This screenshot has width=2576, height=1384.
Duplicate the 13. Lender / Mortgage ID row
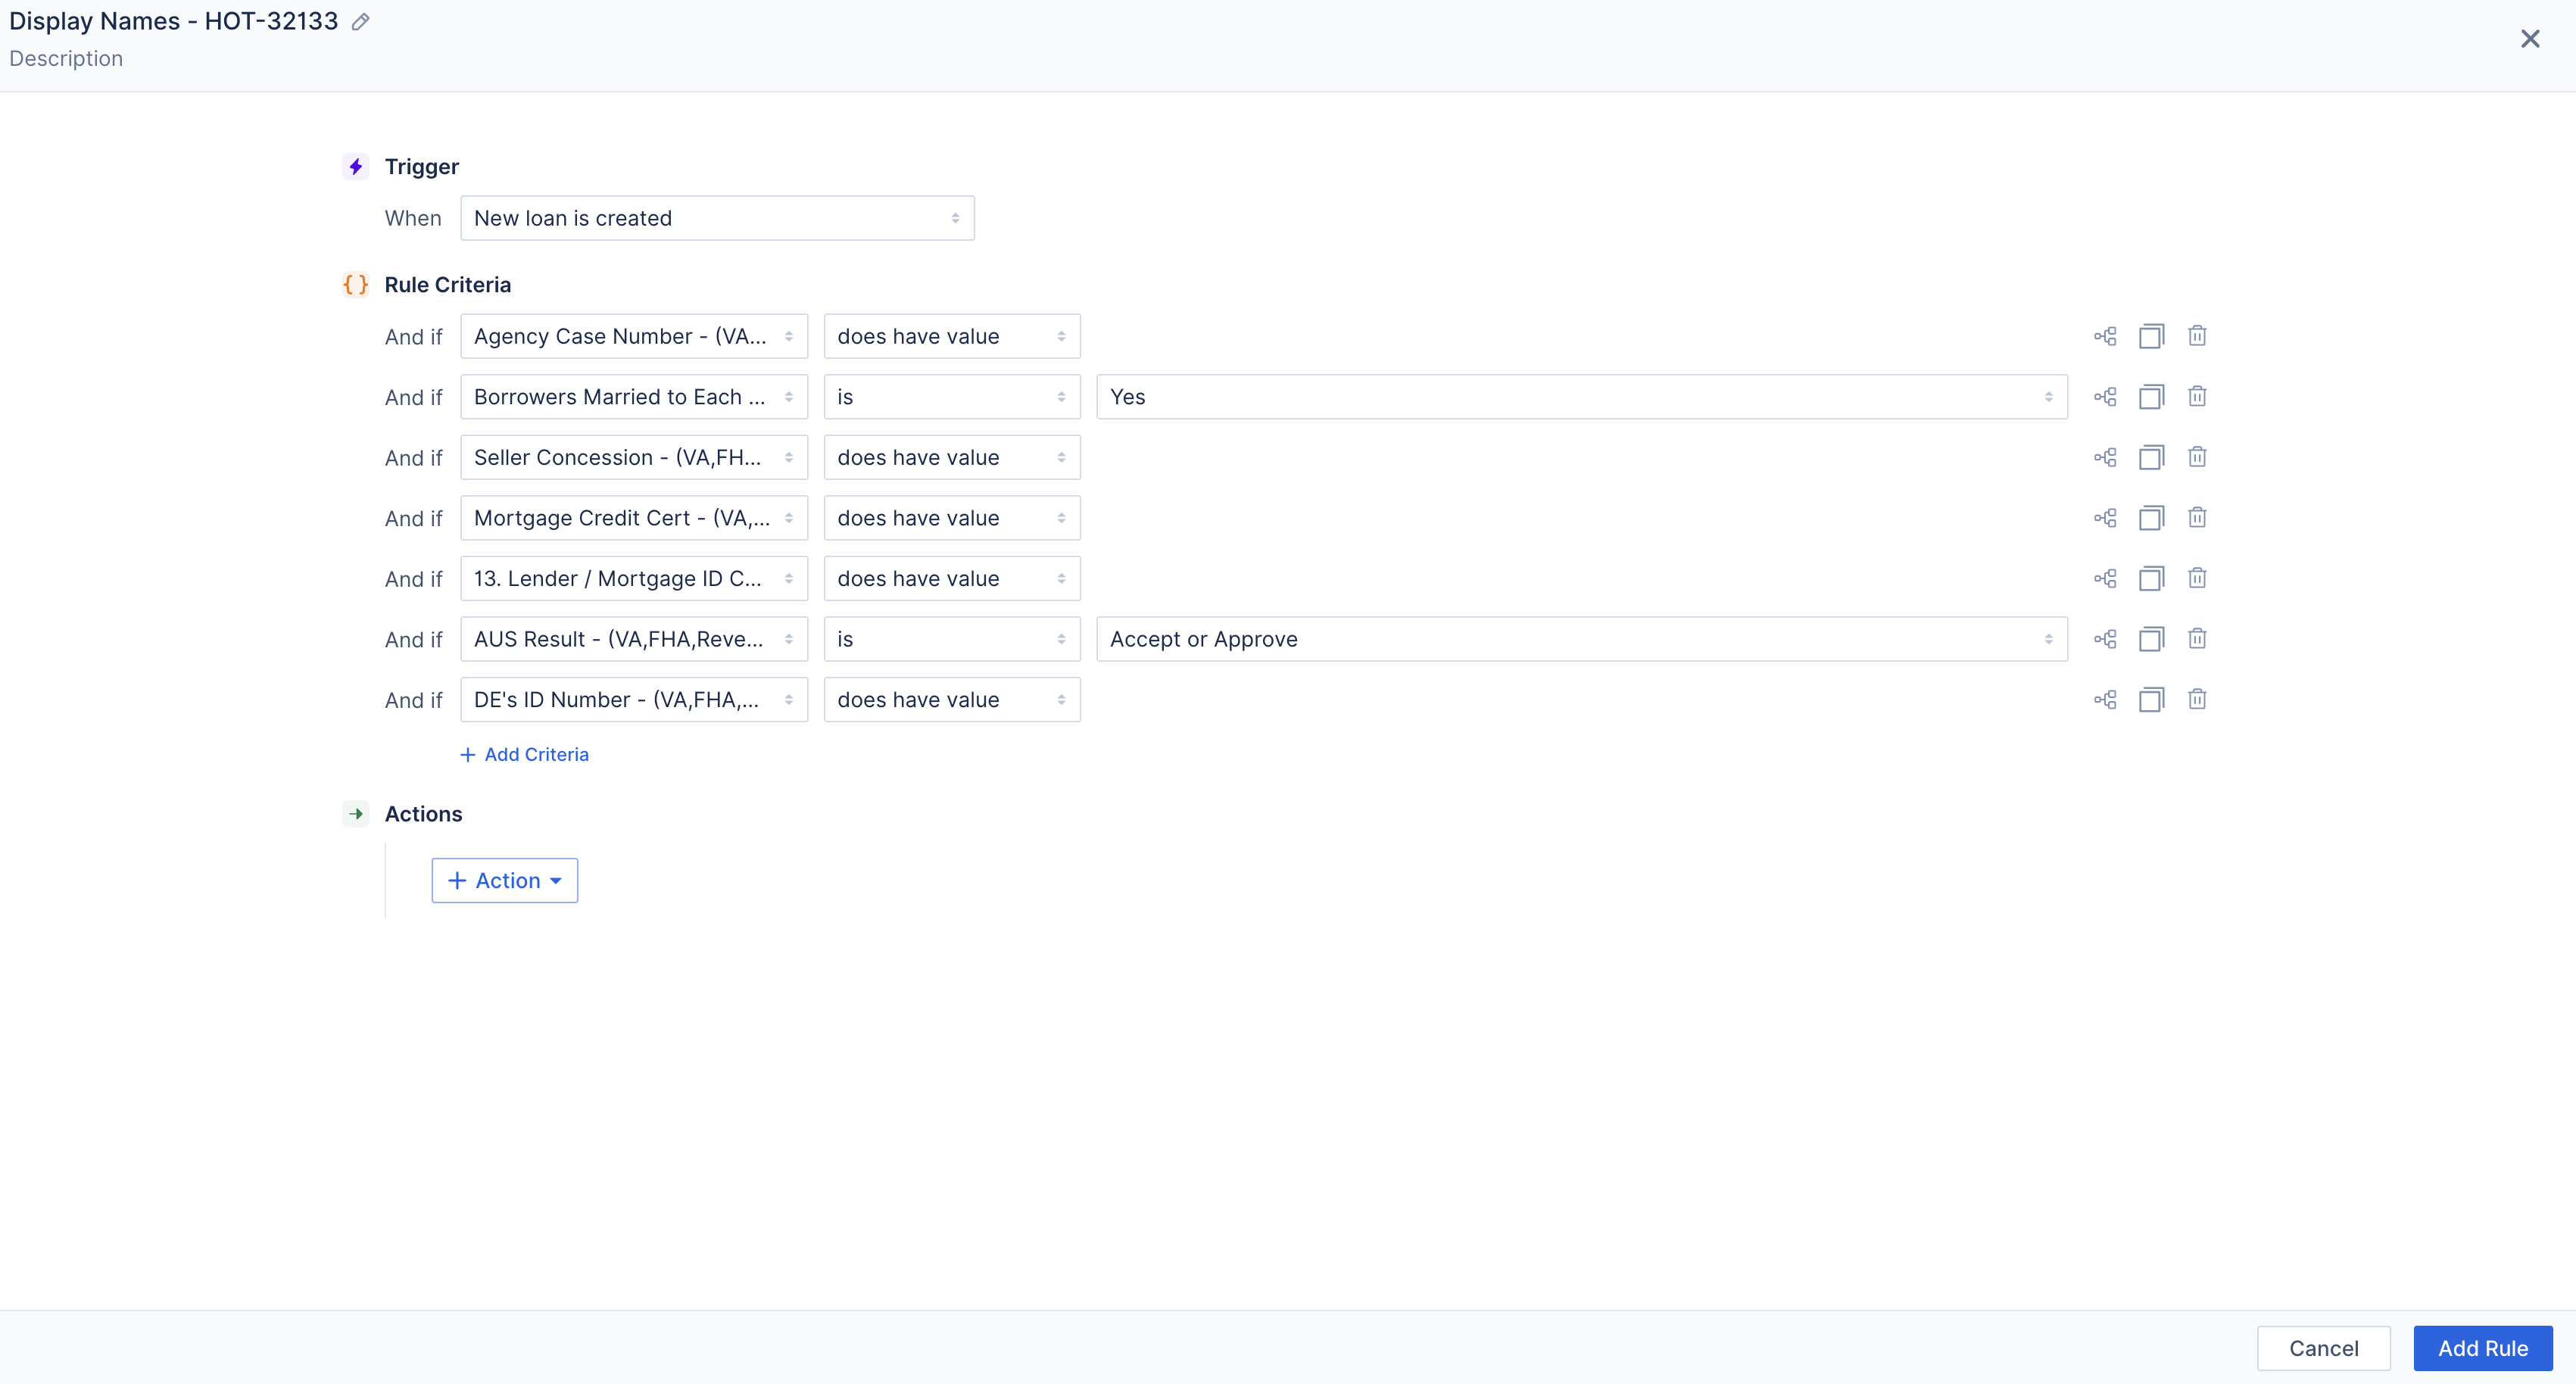click(2151, 579)
